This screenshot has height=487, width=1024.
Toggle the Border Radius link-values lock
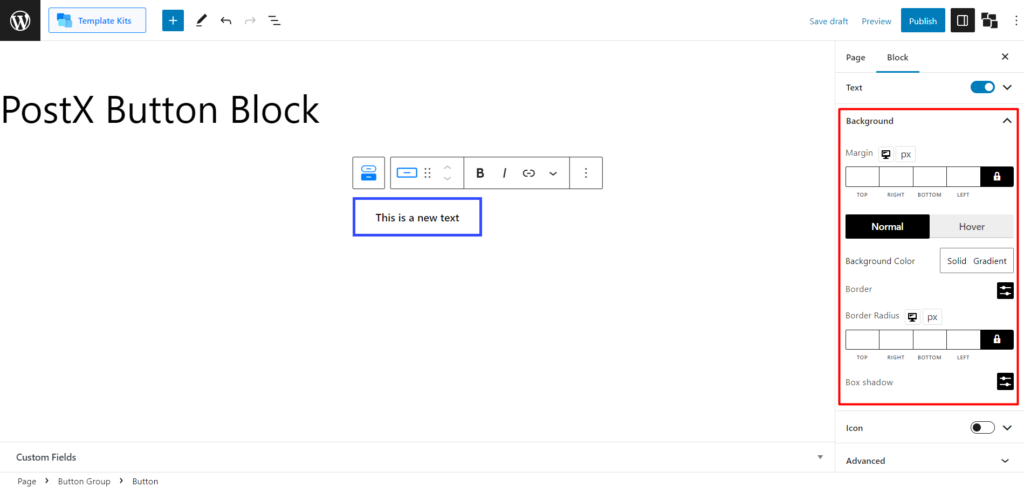997,339
